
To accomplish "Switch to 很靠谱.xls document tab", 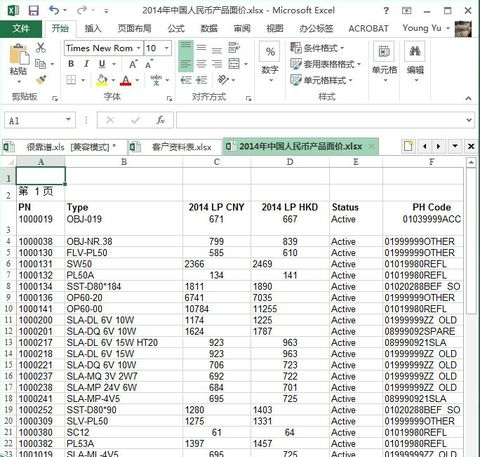I will [64, 147].
